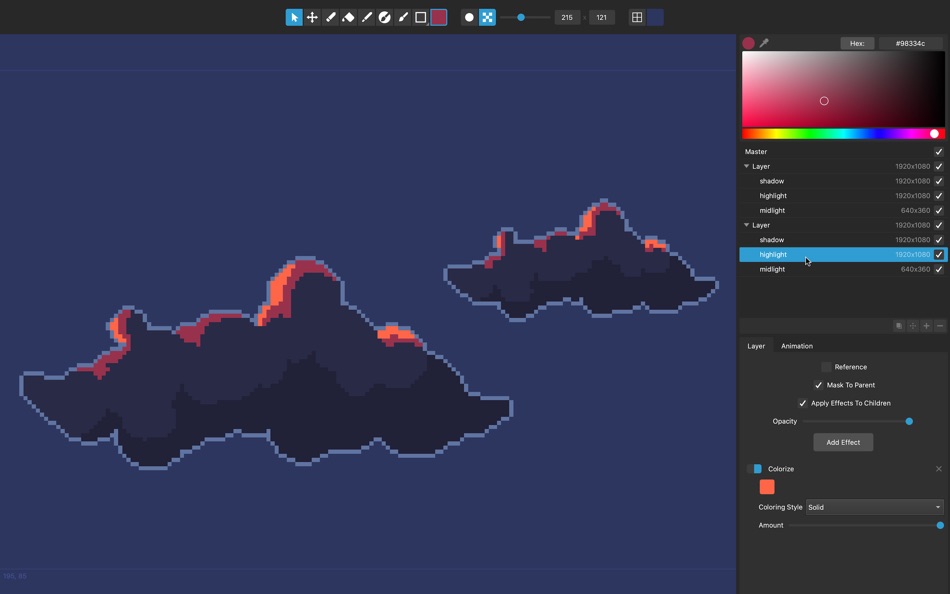Screen dimensions: 950x594
Task: Click the add new layer plus icon
Action: coord(926,325)
